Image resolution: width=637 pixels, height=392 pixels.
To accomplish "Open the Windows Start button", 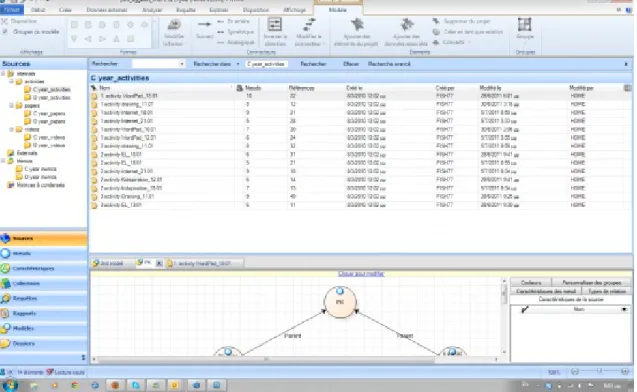I will [x=10, y=385].
